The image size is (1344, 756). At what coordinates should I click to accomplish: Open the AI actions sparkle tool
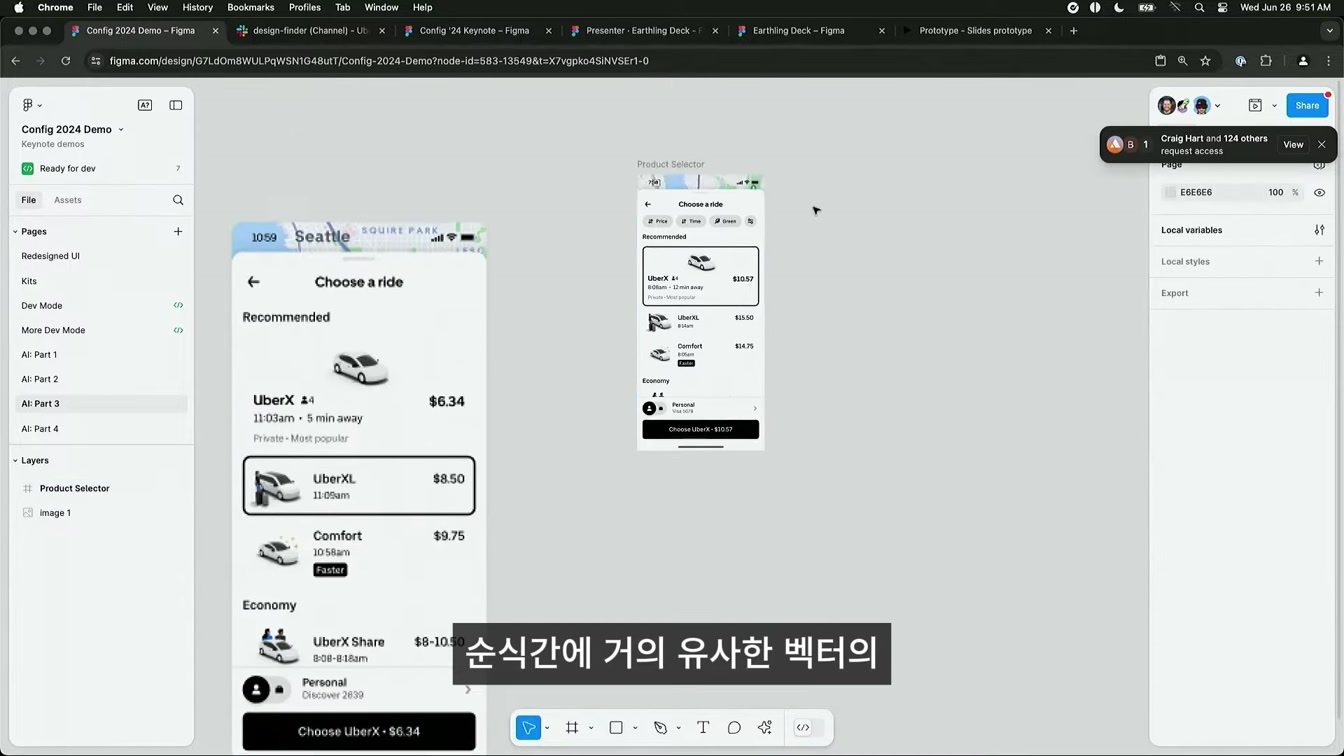pyautogui.click(x=765, y=728)
